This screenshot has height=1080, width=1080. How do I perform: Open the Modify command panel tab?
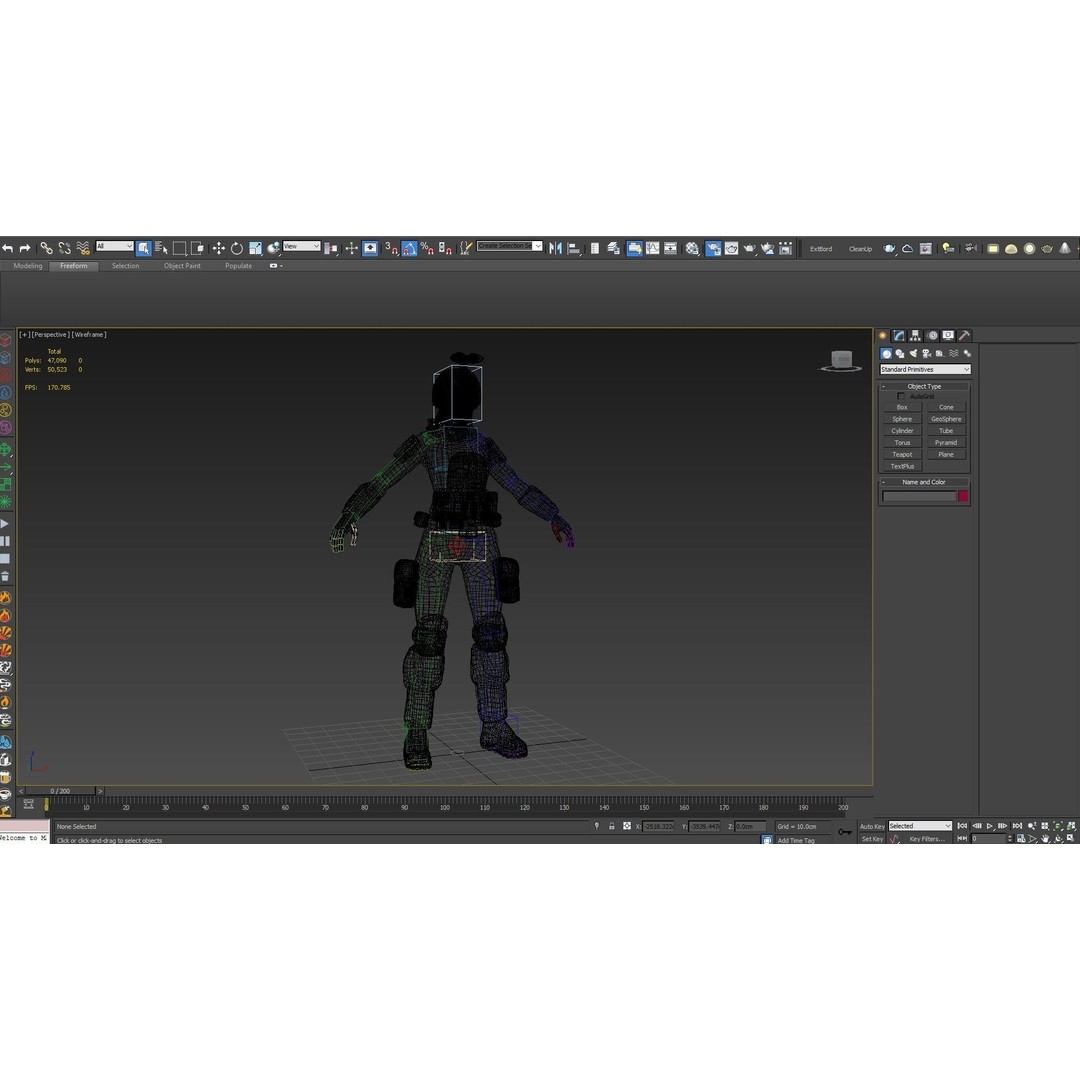point(899,335)
